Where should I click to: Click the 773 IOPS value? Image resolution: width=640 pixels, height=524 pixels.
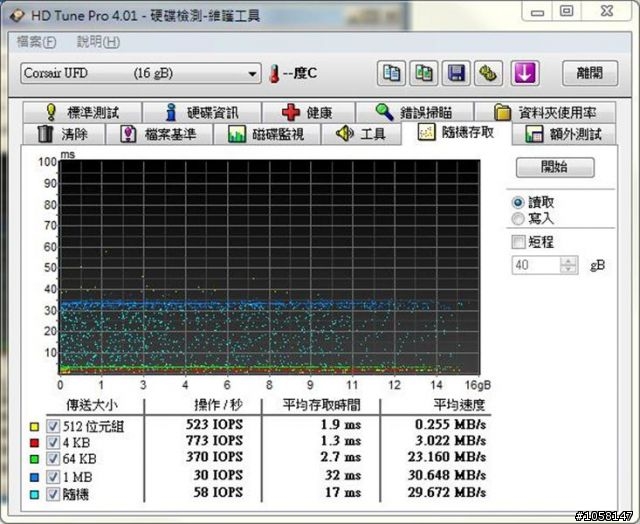point(214,440)
